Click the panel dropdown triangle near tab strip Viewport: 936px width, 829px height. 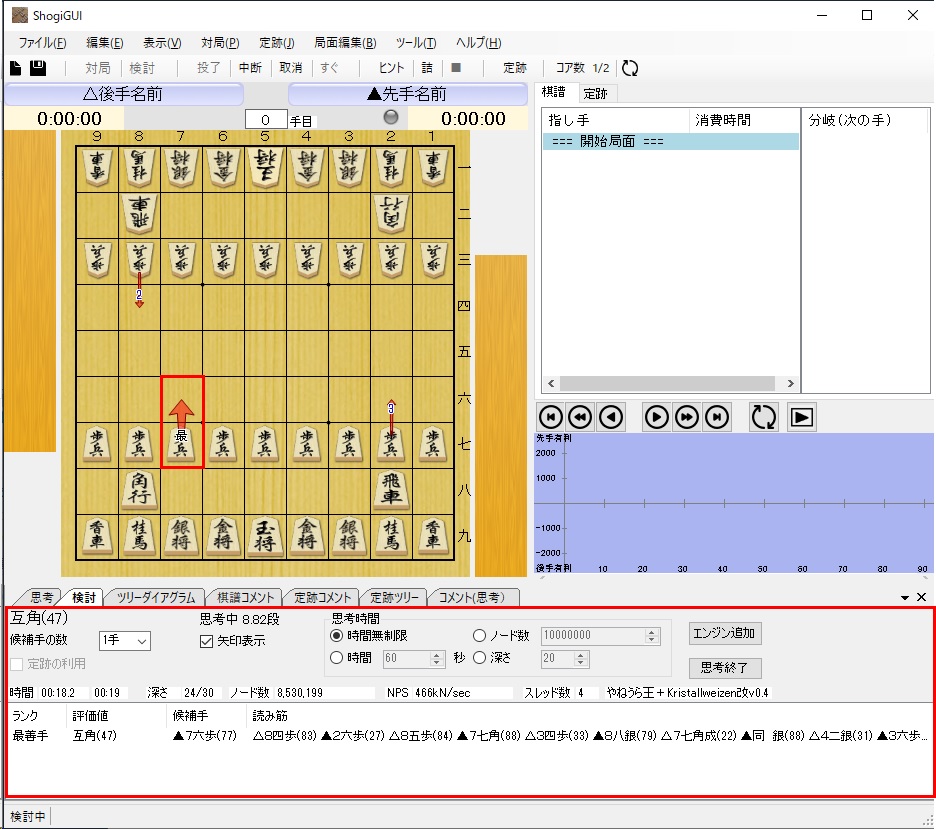(x=905, y=597)
